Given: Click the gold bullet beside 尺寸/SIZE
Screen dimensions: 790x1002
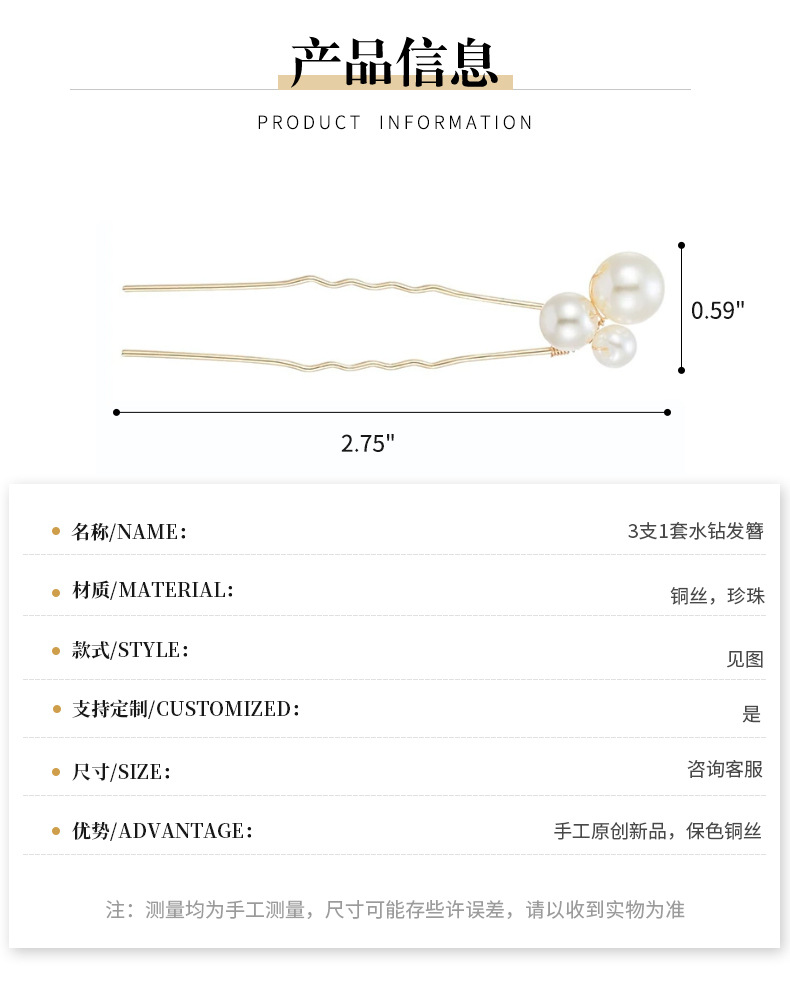Looking at the screenshot, I should [56, 771].
